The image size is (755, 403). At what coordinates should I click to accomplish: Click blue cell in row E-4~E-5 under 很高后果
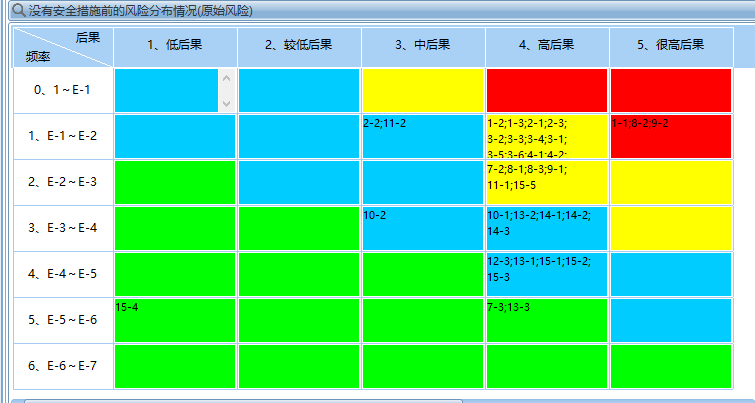[671, 274]
